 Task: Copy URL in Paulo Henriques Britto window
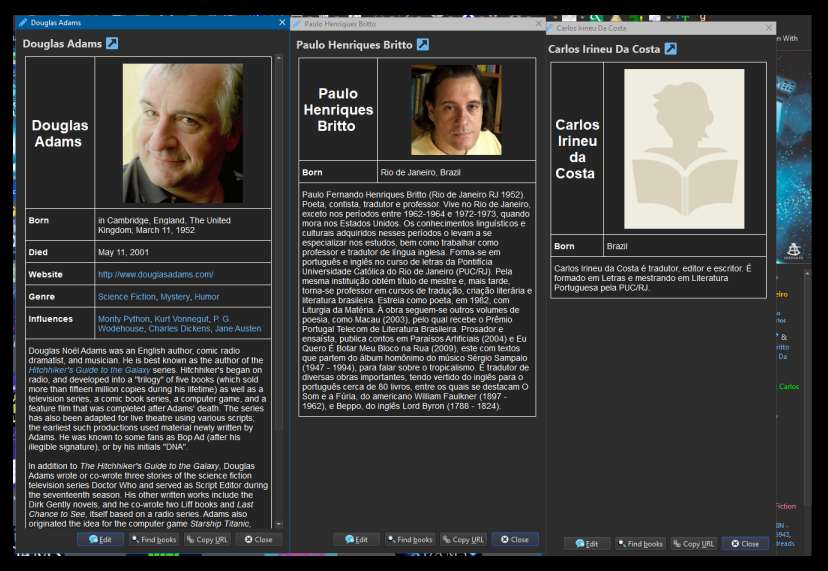tap(463, 539)
